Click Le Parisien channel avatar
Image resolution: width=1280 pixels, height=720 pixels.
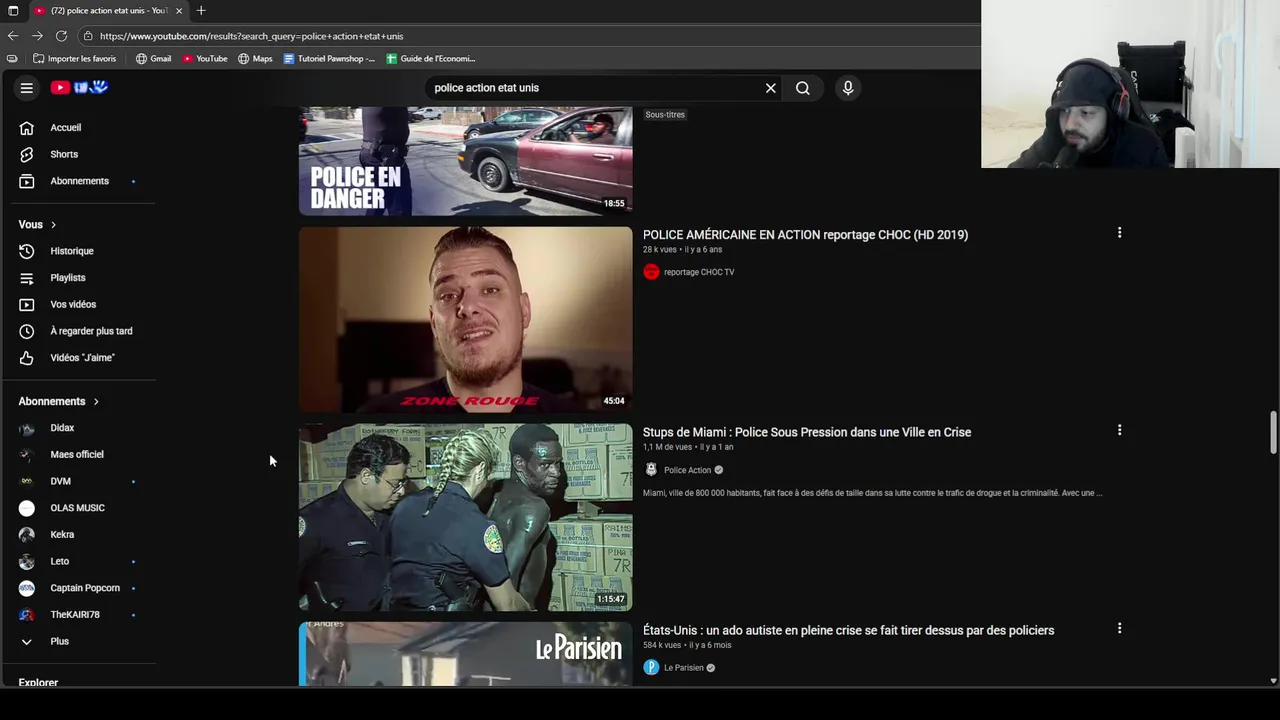tap(651, 668)
